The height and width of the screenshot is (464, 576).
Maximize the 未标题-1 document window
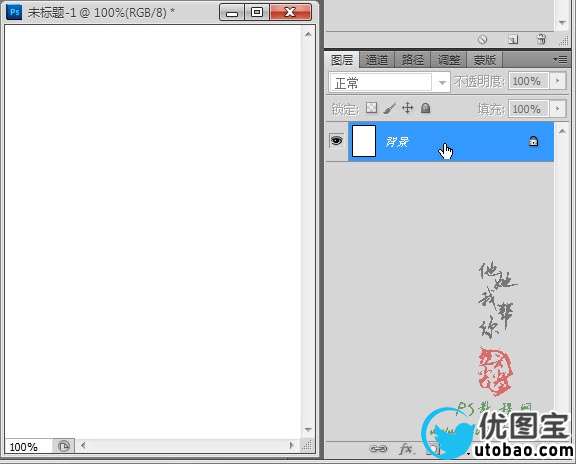tap(257, 13)
